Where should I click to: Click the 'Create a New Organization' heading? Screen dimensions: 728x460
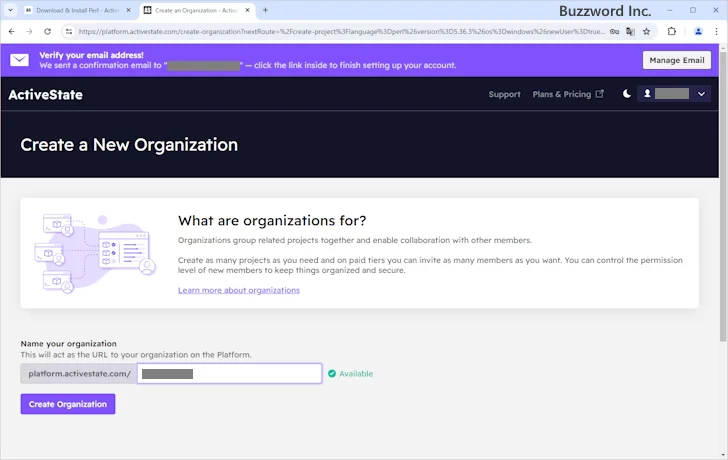point(129,145)
